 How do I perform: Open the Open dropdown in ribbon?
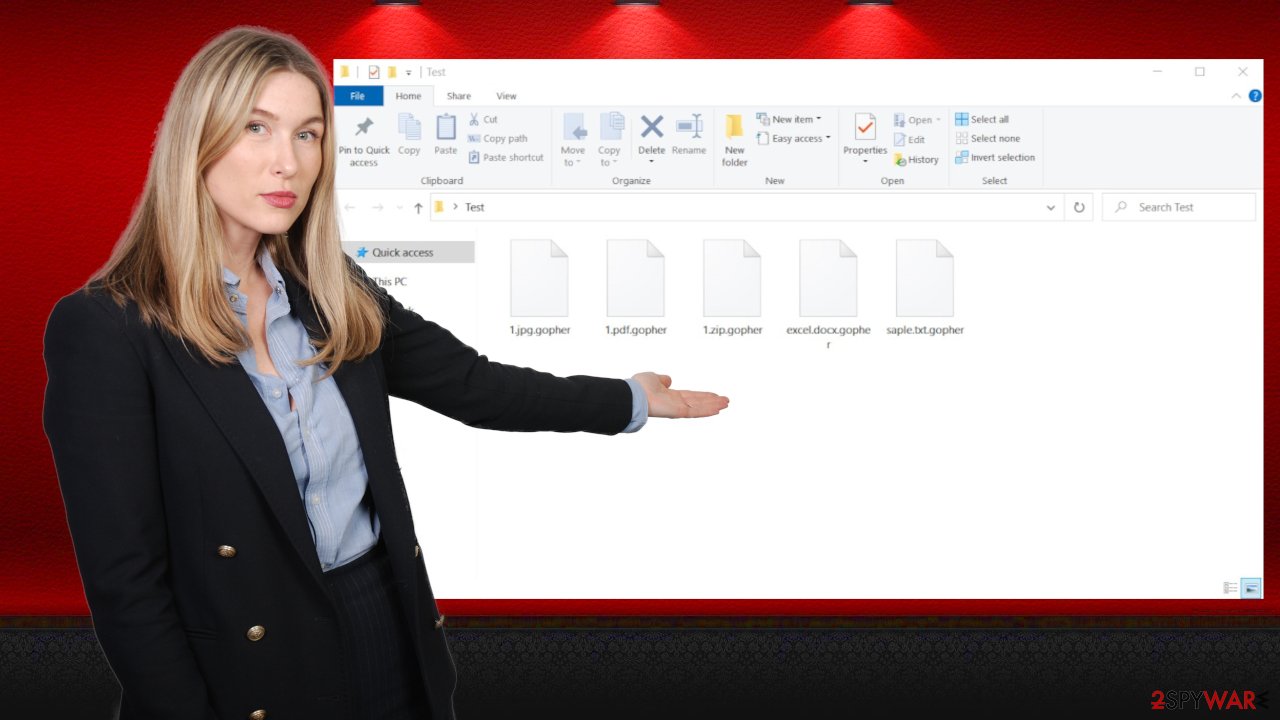click(917, 120)
